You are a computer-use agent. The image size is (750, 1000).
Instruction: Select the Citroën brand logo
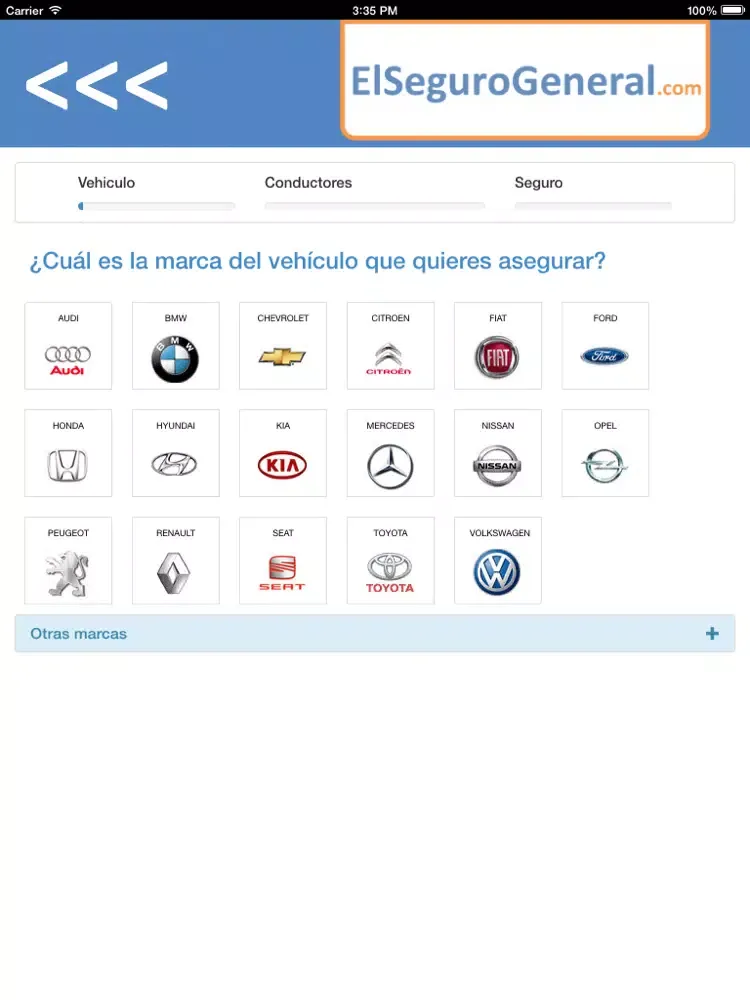388,358
